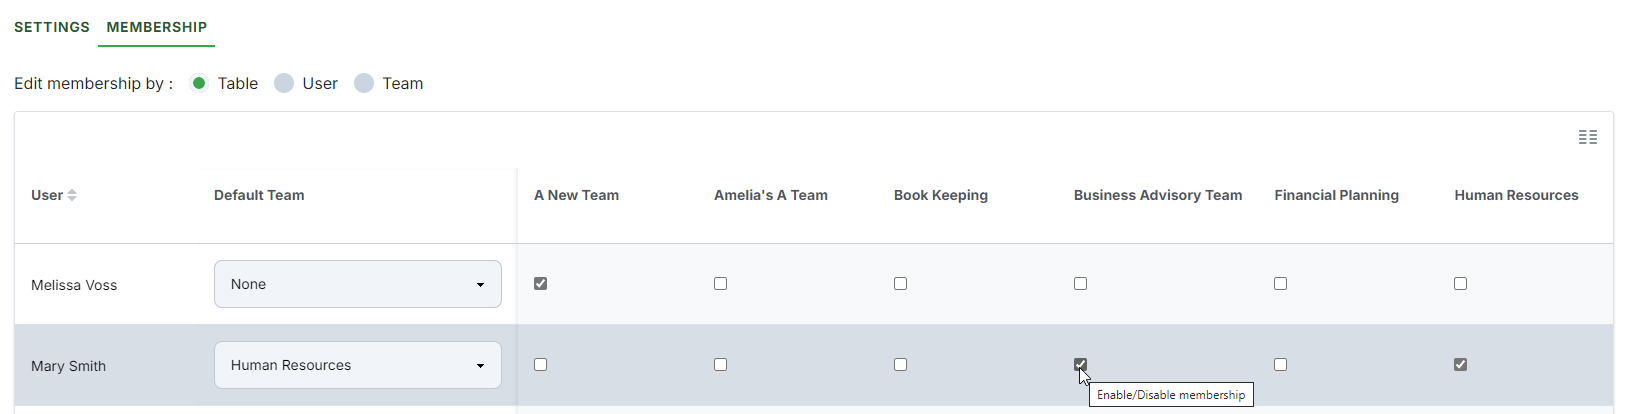Choose edit membership by Team
1629x414 pixels.
[364, 83]
